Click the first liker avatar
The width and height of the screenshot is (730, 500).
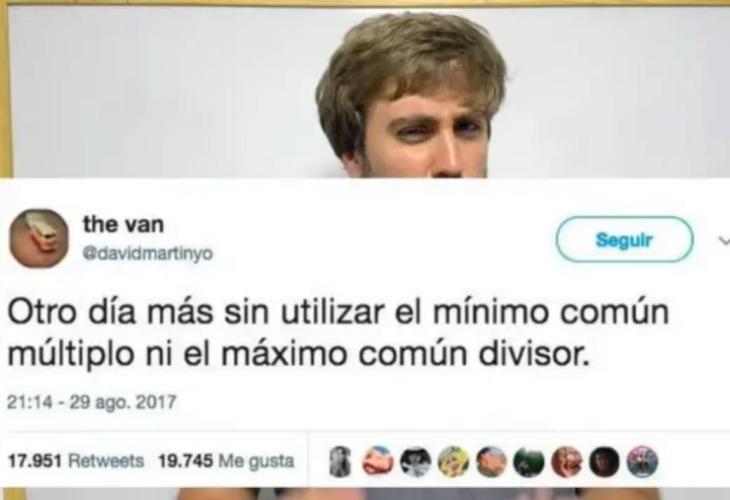(339, 461)
